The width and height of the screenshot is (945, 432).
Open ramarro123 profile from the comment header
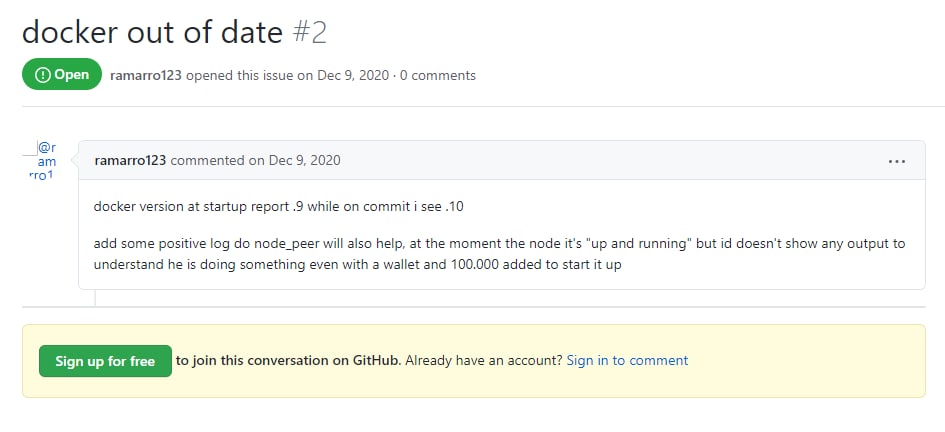(x=130, y=160)
